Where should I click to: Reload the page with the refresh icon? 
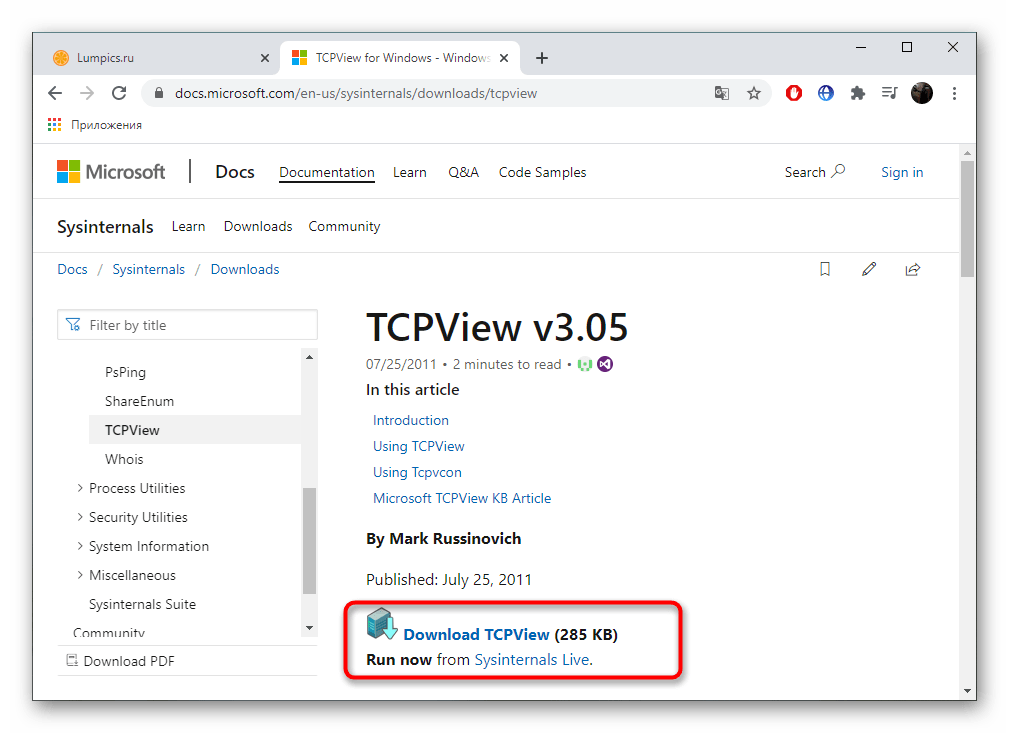[x=119, y=93]
